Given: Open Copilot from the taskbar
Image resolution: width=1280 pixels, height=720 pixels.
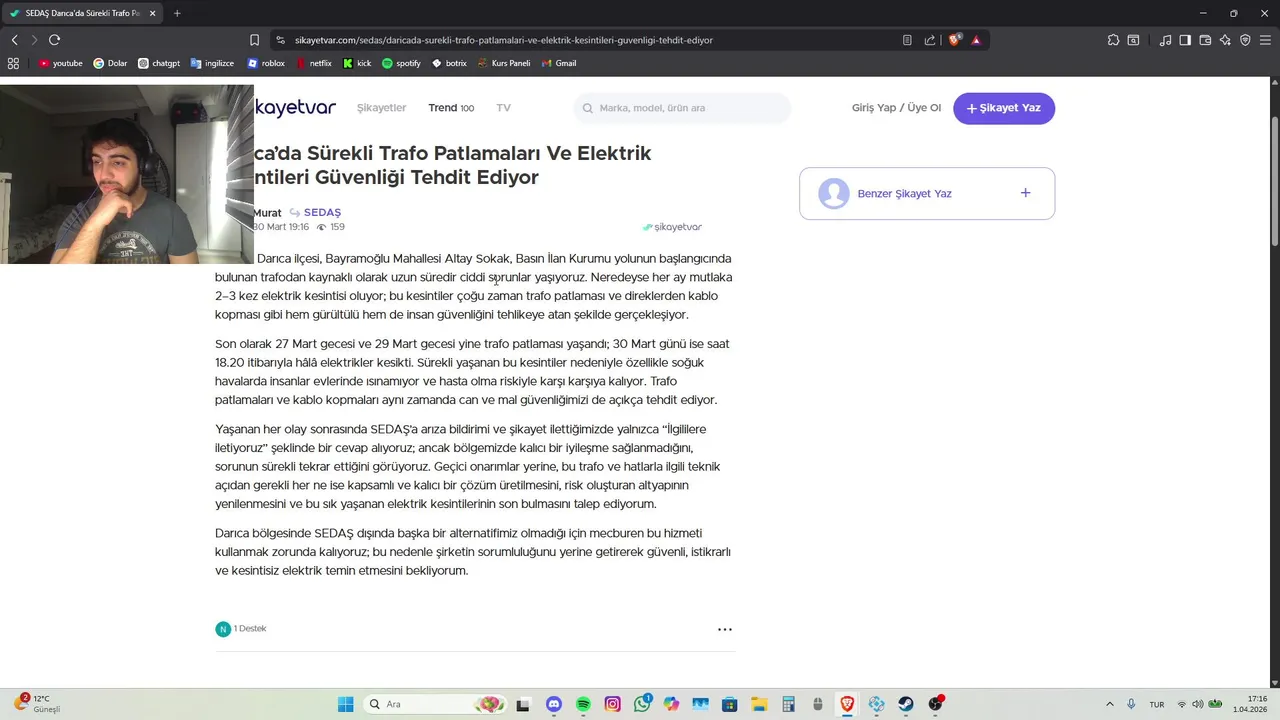Looking at the screenshot, I should 671,704.
